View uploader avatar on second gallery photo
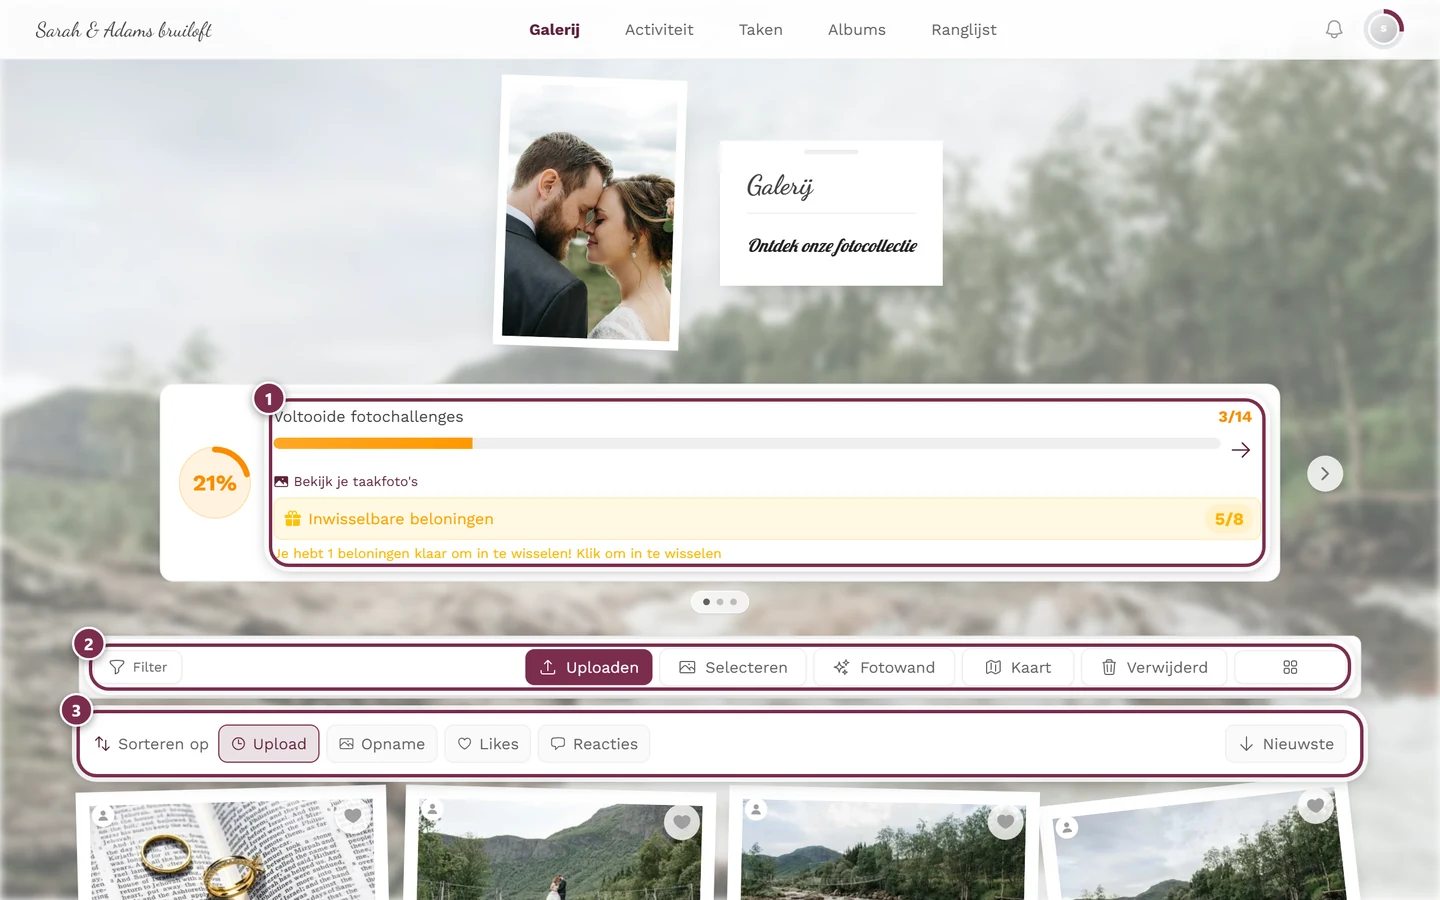Viewport: 1440px width, 900px height. 432,809
